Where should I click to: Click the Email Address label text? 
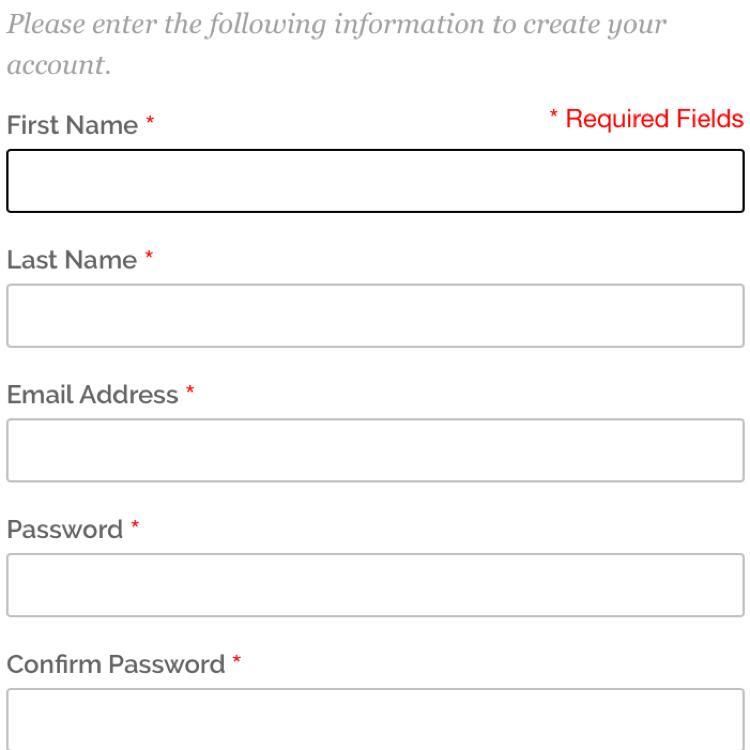(x=92, y=395)
